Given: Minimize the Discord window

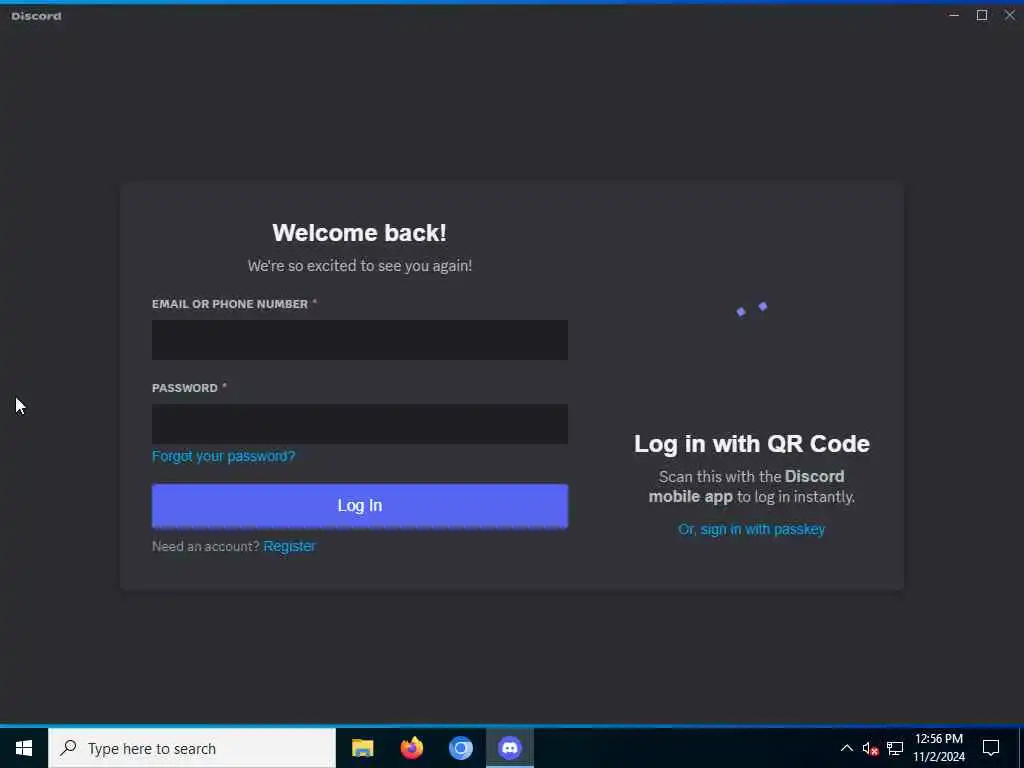Looking at the screenshot, I should [x=954, y=15].
